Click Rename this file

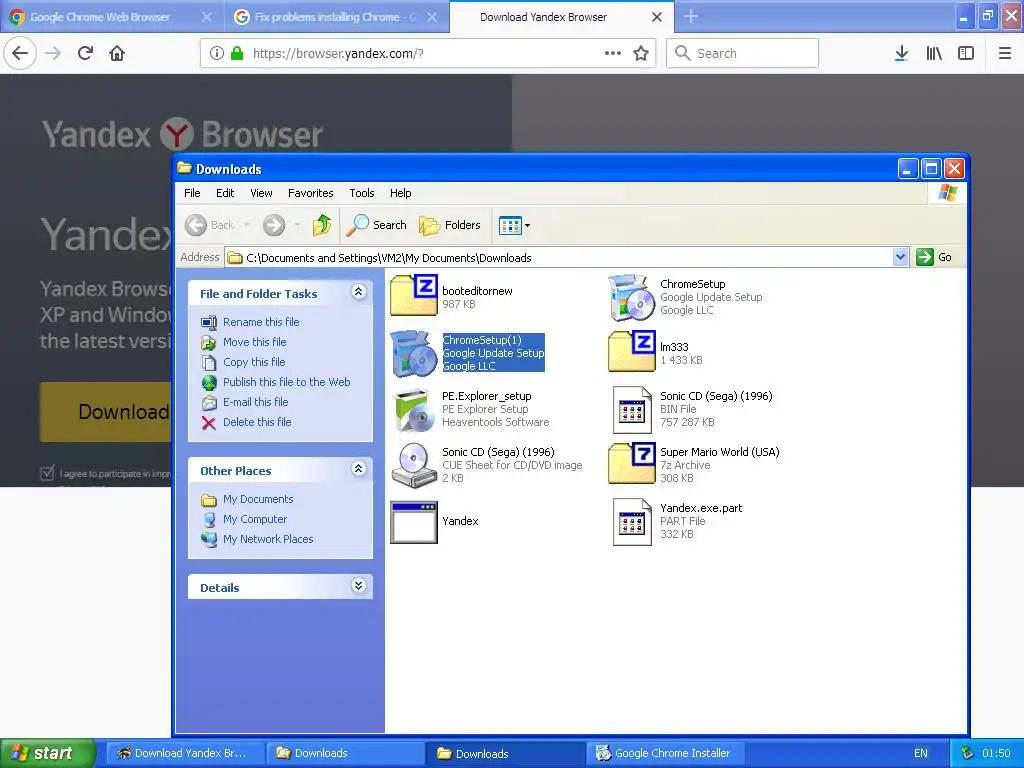coord(261,322)
